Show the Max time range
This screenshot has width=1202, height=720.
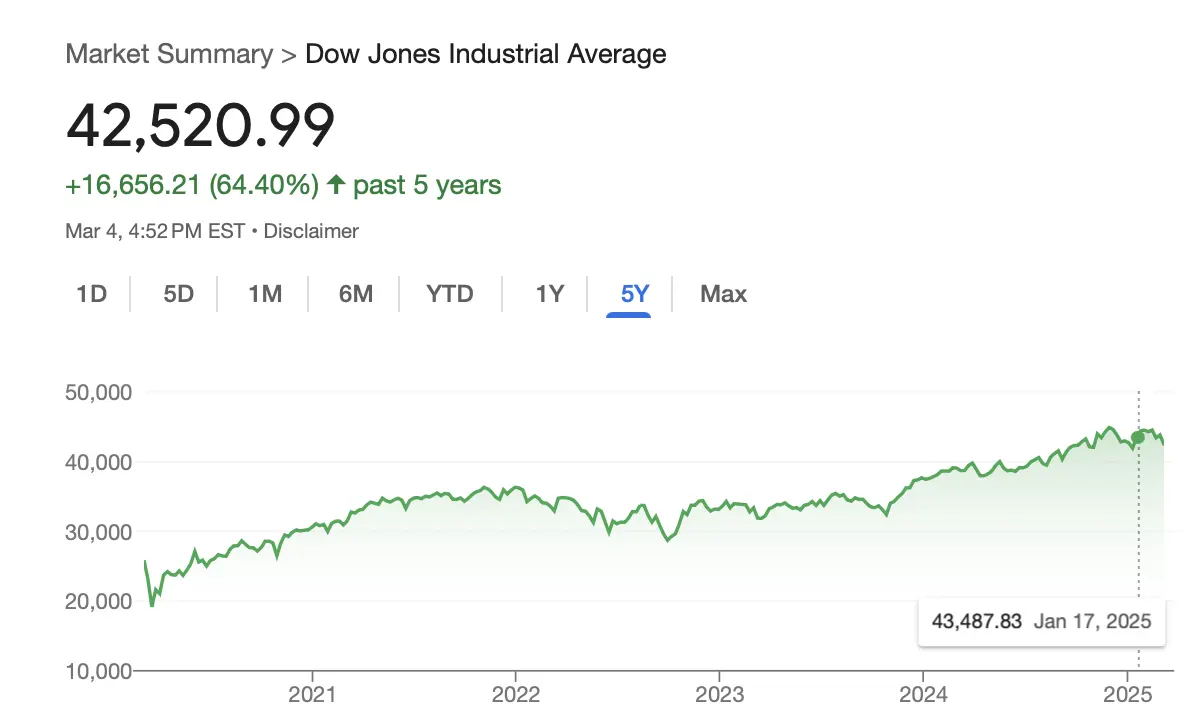(723, 294)
